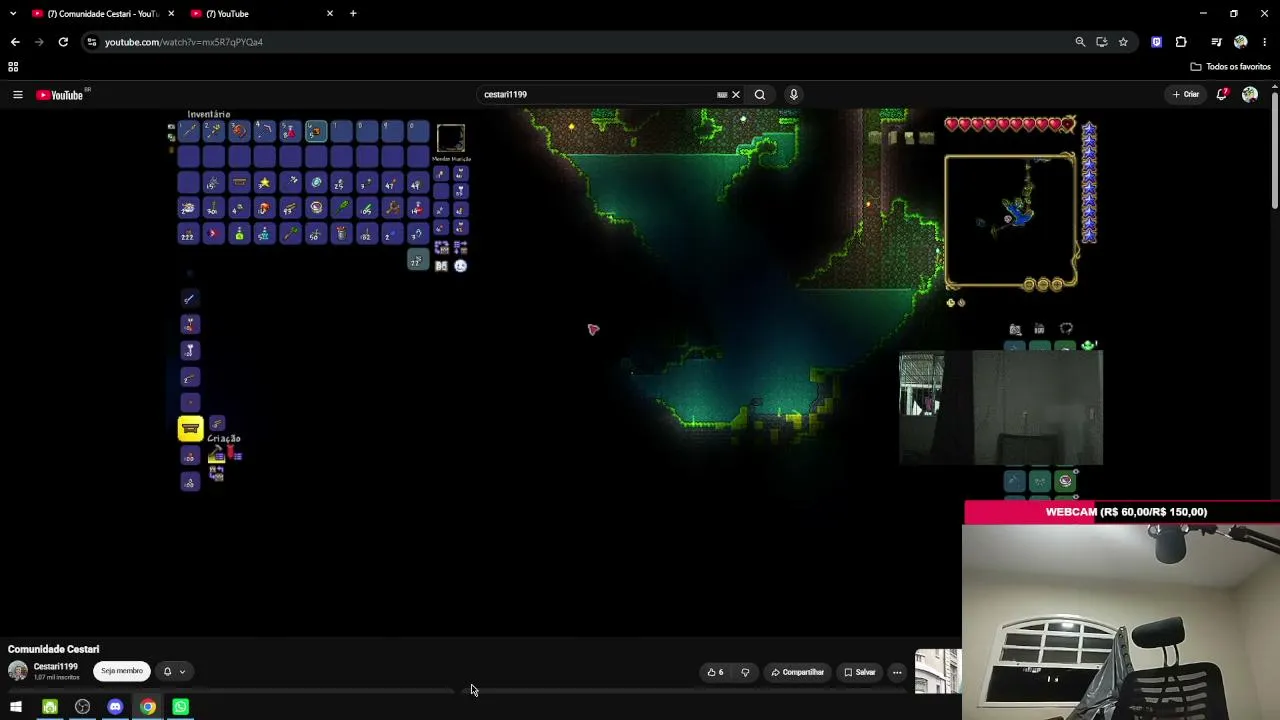Click the scrollbar of the YouTube page

[x=1275, y=150]
